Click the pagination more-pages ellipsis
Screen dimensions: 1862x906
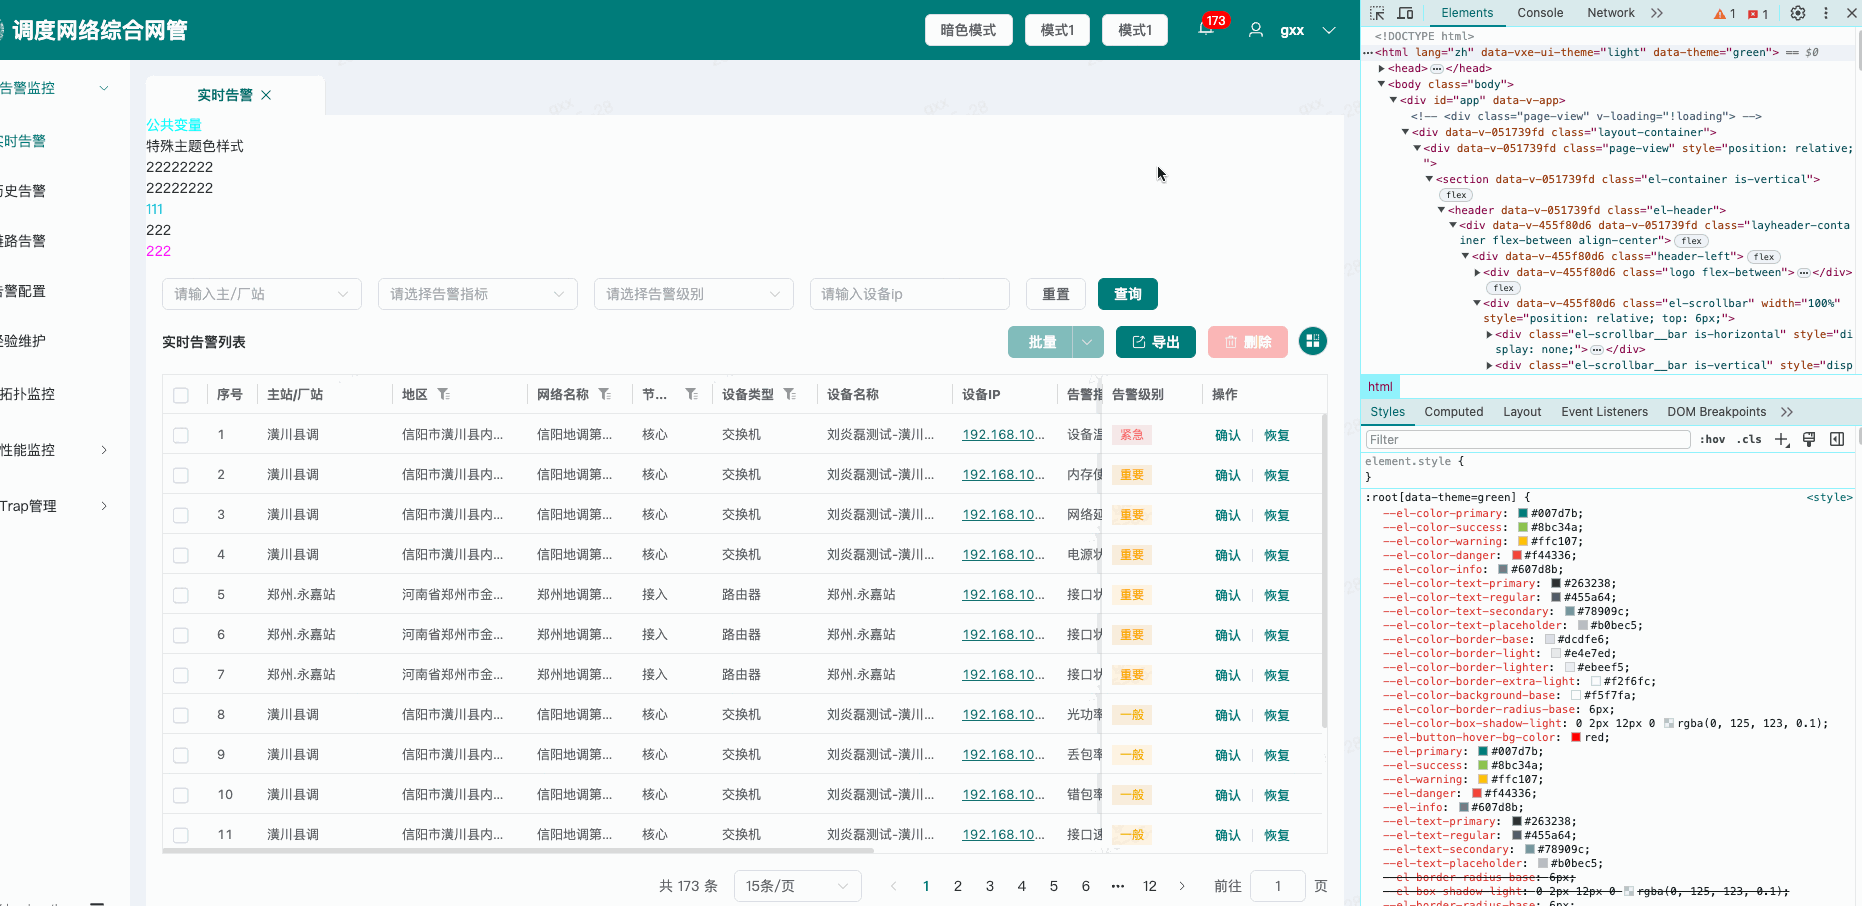coord(1118,886)
